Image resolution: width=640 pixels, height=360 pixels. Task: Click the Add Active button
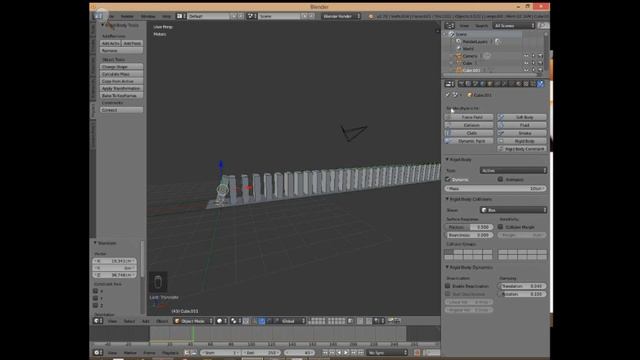coord(111,43)
